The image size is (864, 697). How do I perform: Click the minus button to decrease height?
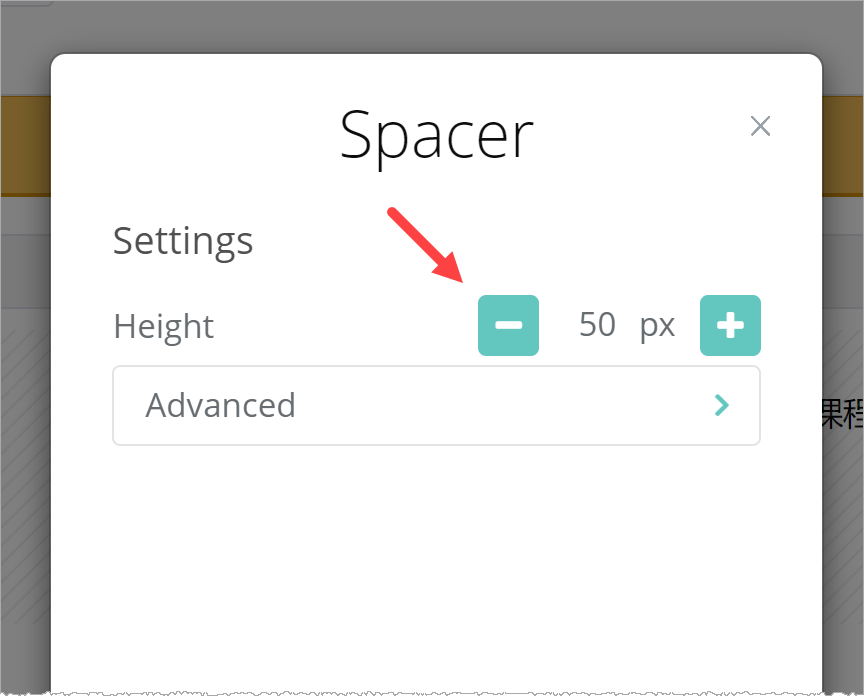(x=508, y=326)
